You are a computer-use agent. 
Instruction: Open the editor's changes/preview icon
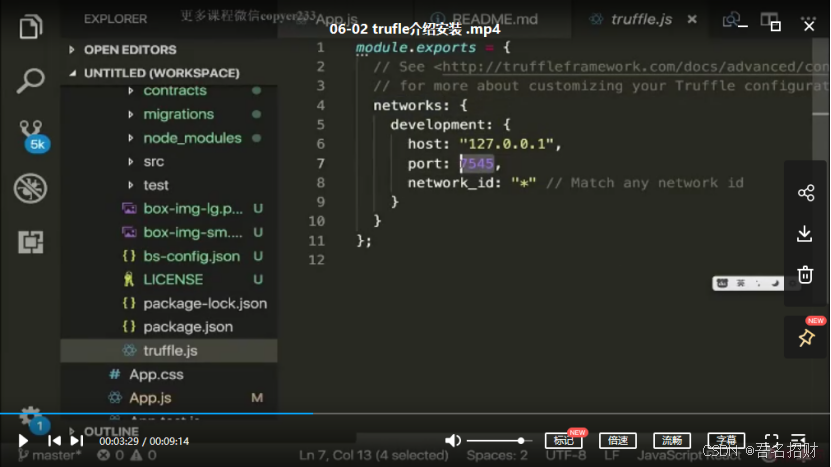click(730, 20)
